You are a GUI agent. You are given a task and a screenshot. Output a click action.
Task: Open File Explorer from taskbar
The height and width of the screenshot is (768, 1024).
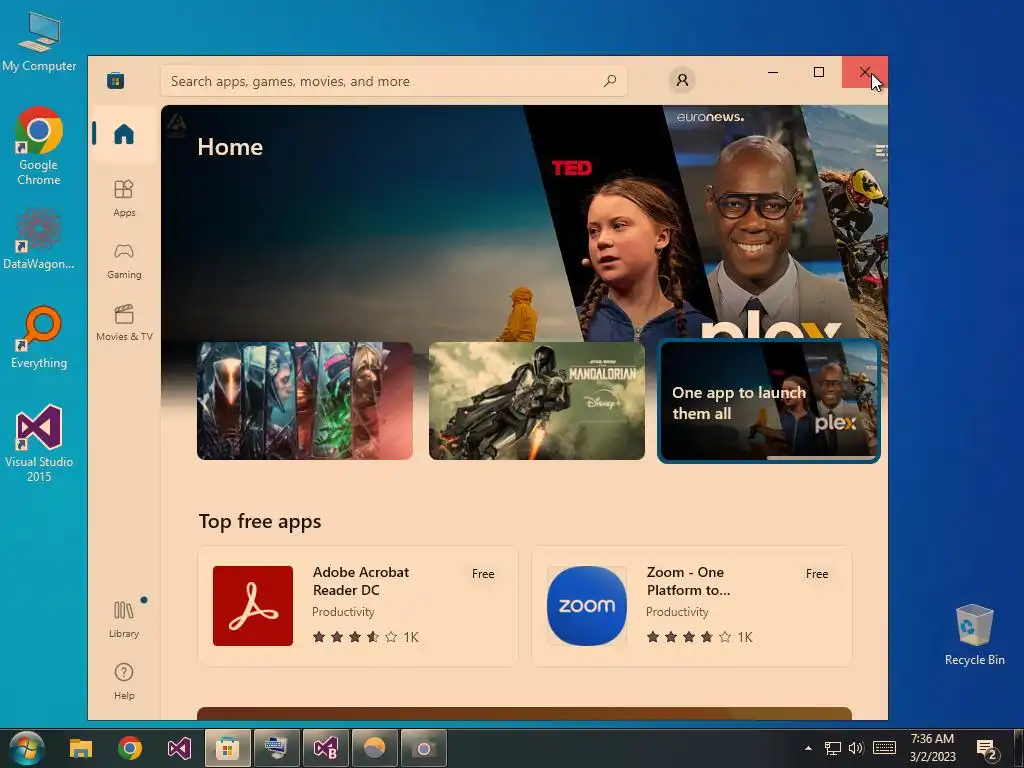click(81, 748)
